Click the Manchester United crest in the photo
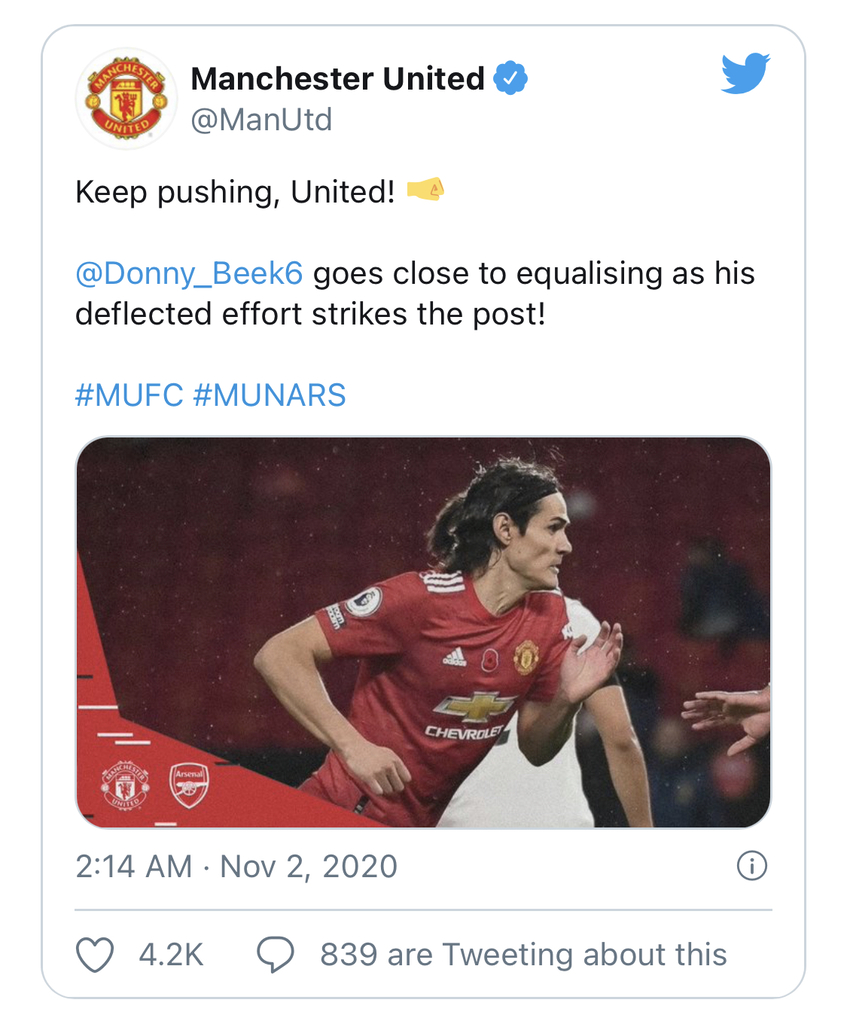This screenshot has height=1024, width=847. 125,786
